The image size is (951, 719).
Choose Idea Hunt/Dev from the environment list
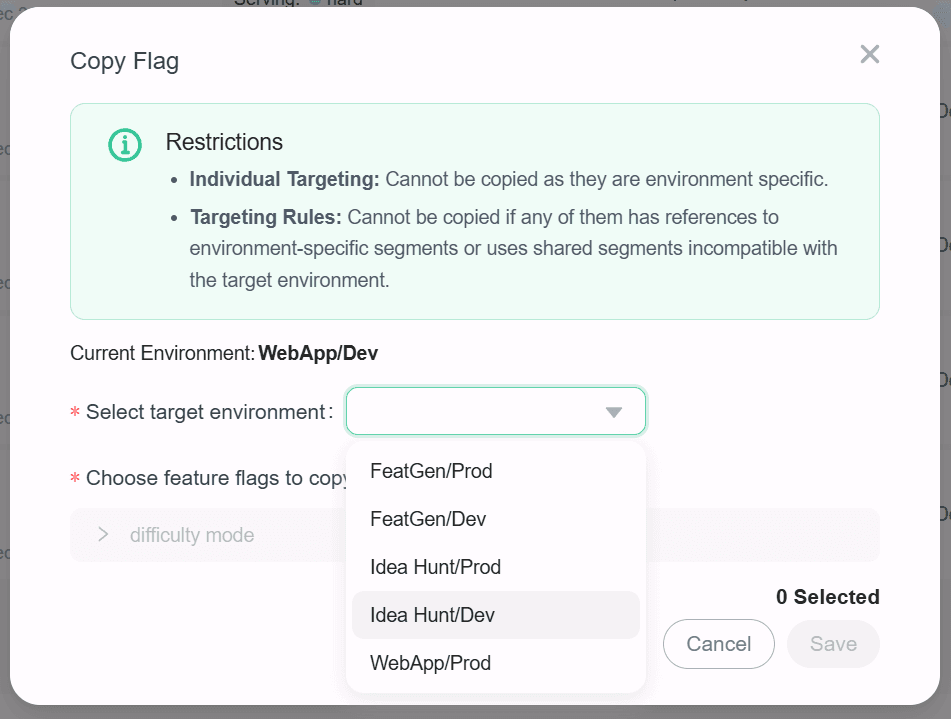pos(430,614)
